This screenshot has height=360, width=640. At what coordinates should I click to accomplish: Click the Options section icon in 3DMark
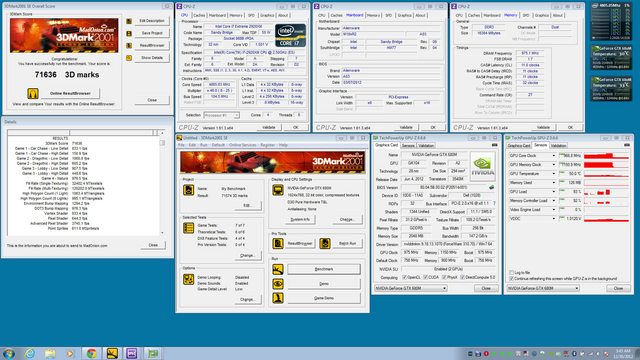[x=188, y=280]
